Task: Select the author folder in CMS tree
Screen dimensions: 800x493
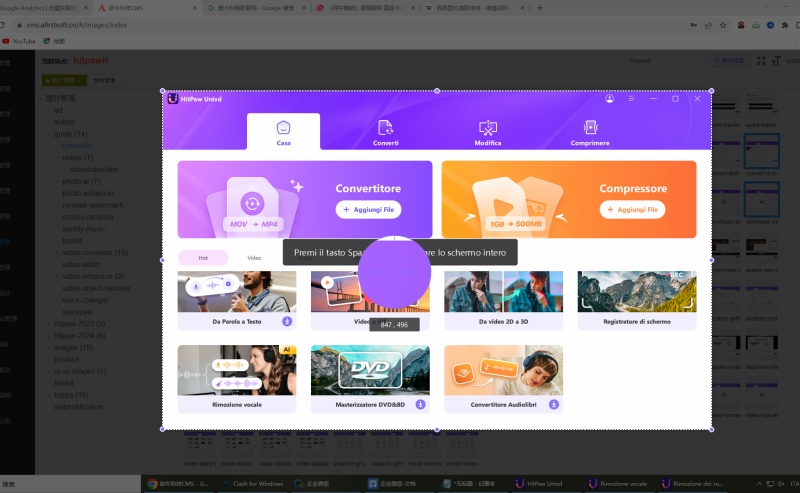Action: (64, 122)
